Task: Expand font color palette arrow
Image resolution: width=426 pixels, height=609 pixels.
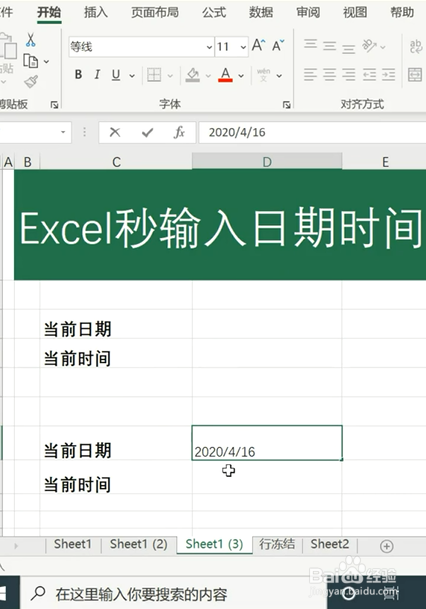Action: click(241, 75)
